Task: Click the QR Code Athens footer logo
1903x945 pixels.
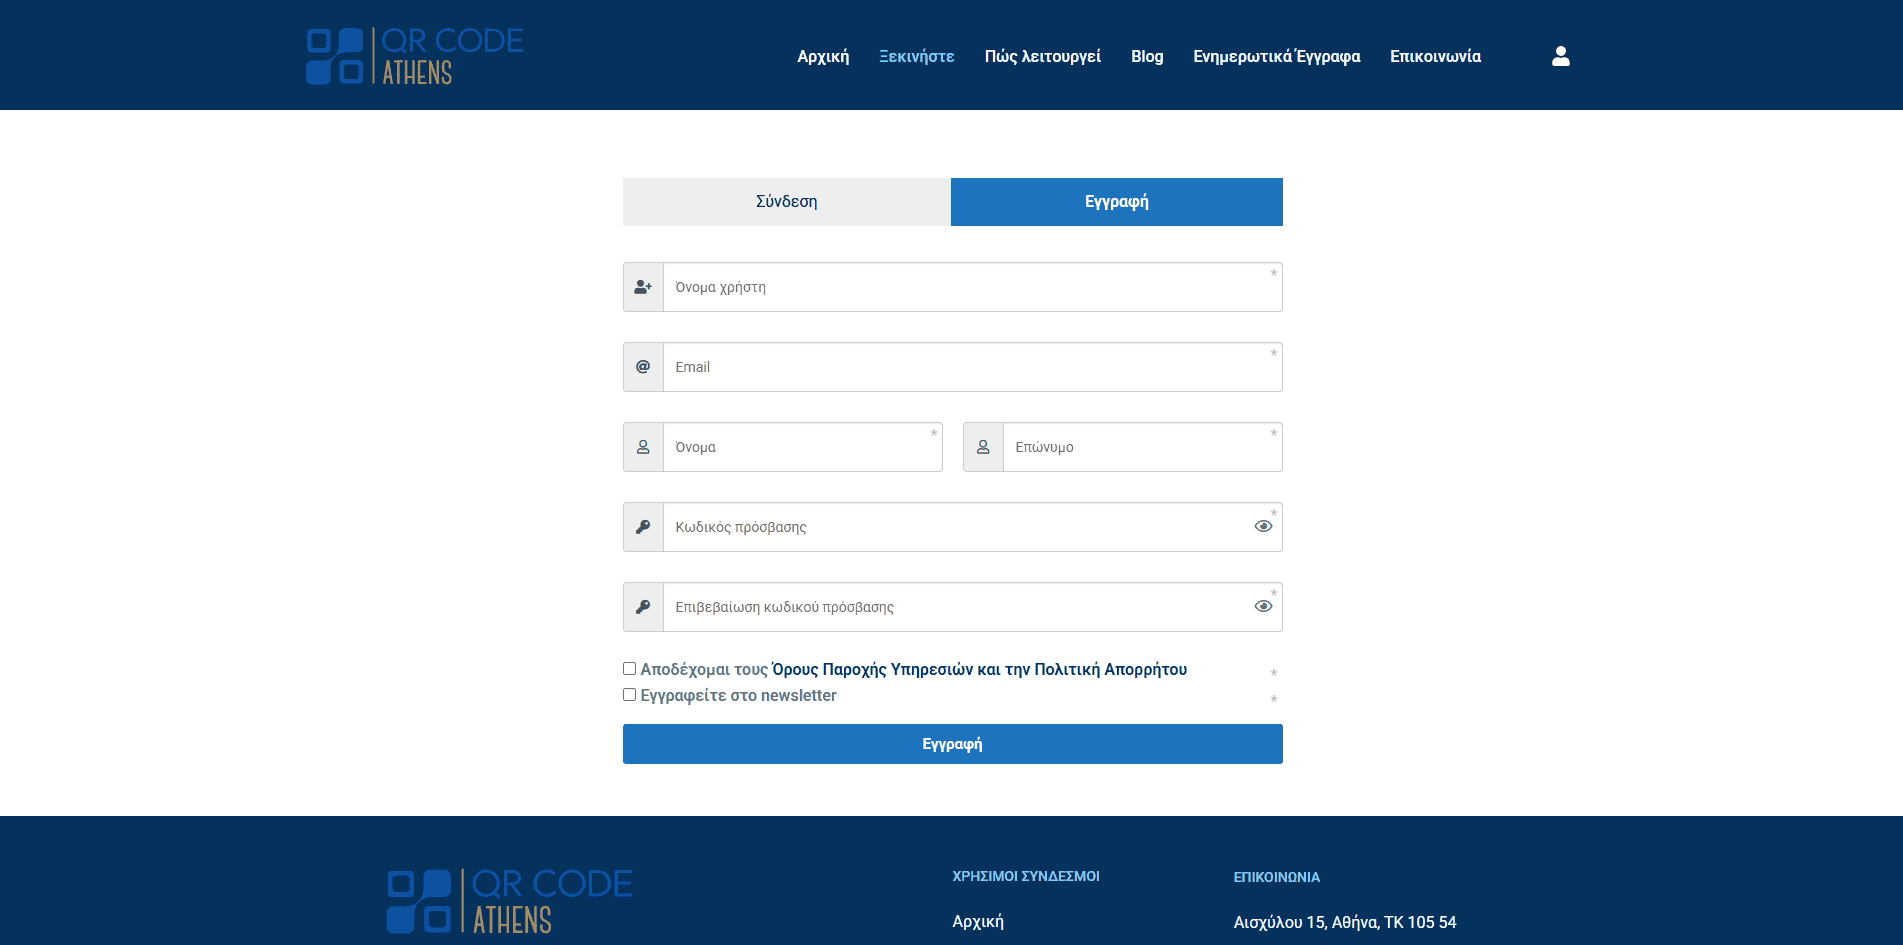Action: click(510, 901)
